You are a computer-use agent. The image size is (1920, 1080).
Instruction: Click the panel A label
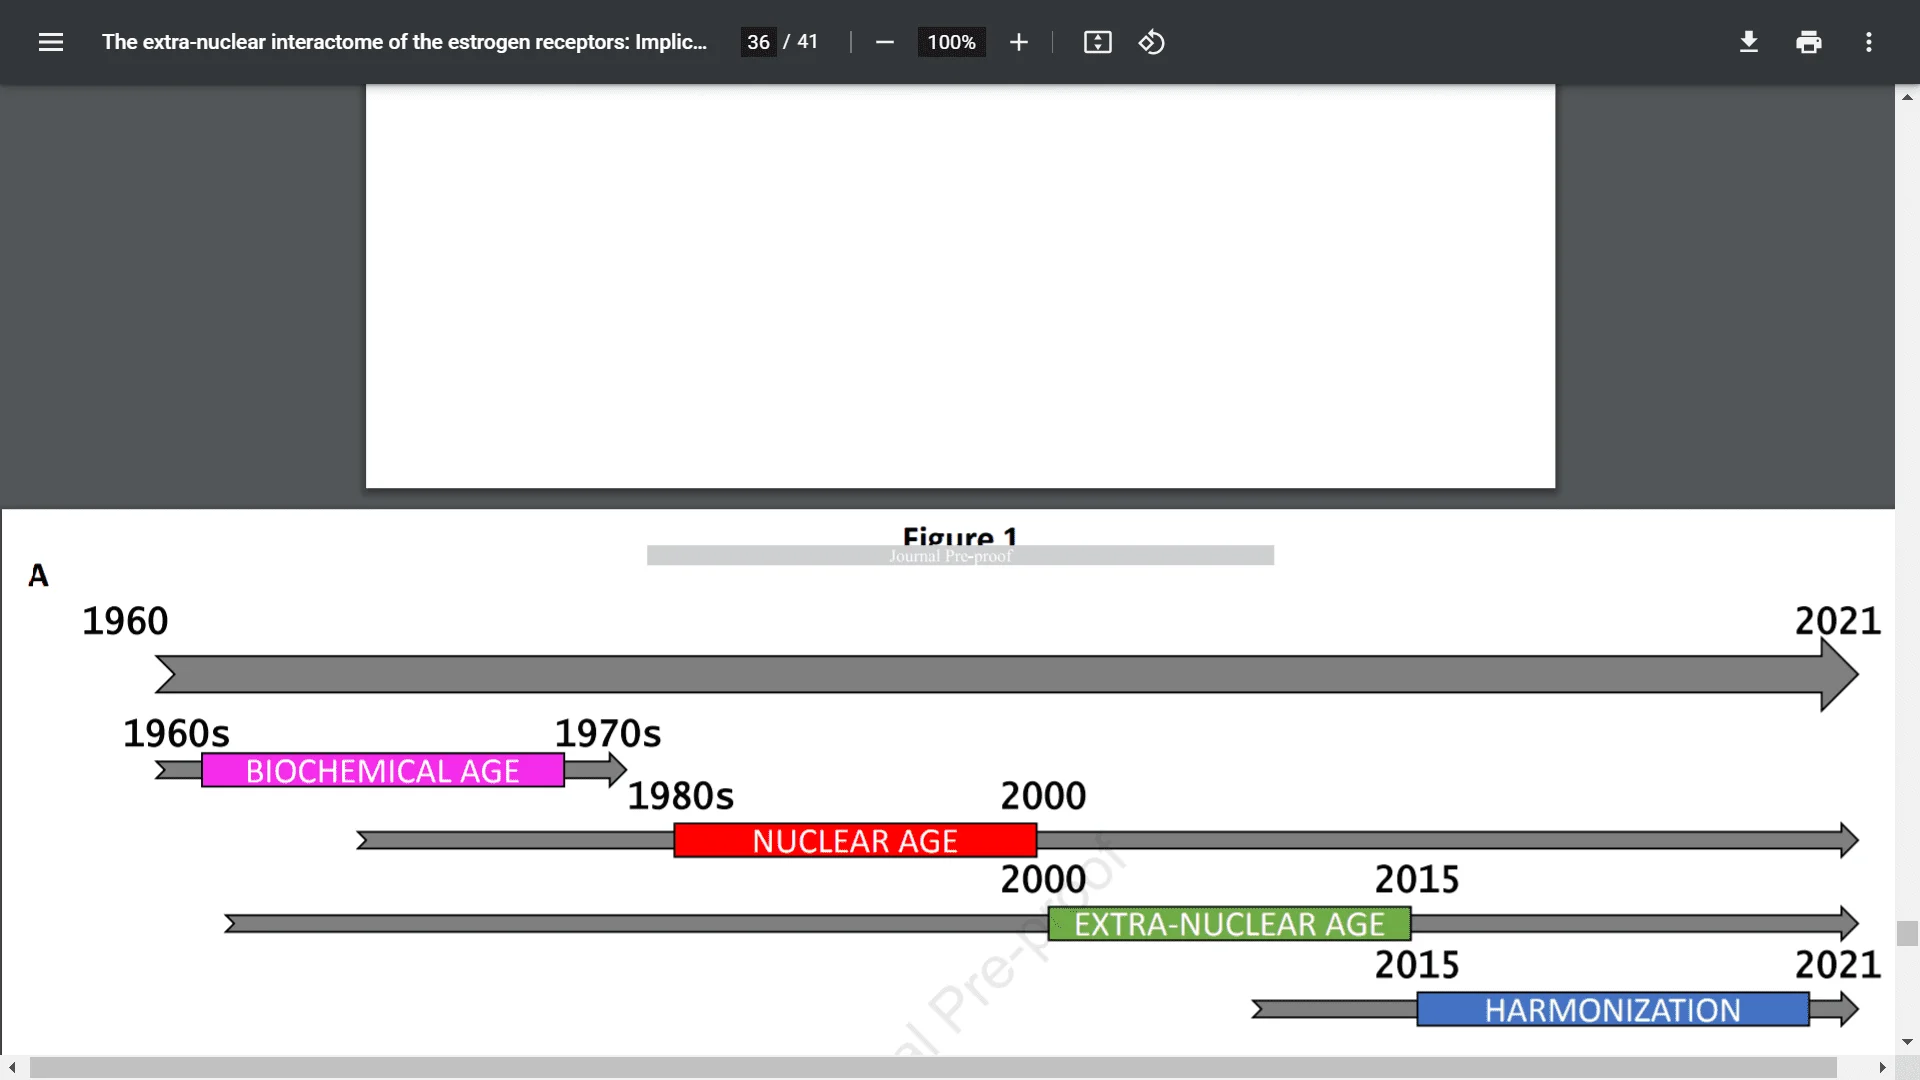[38, 575]
